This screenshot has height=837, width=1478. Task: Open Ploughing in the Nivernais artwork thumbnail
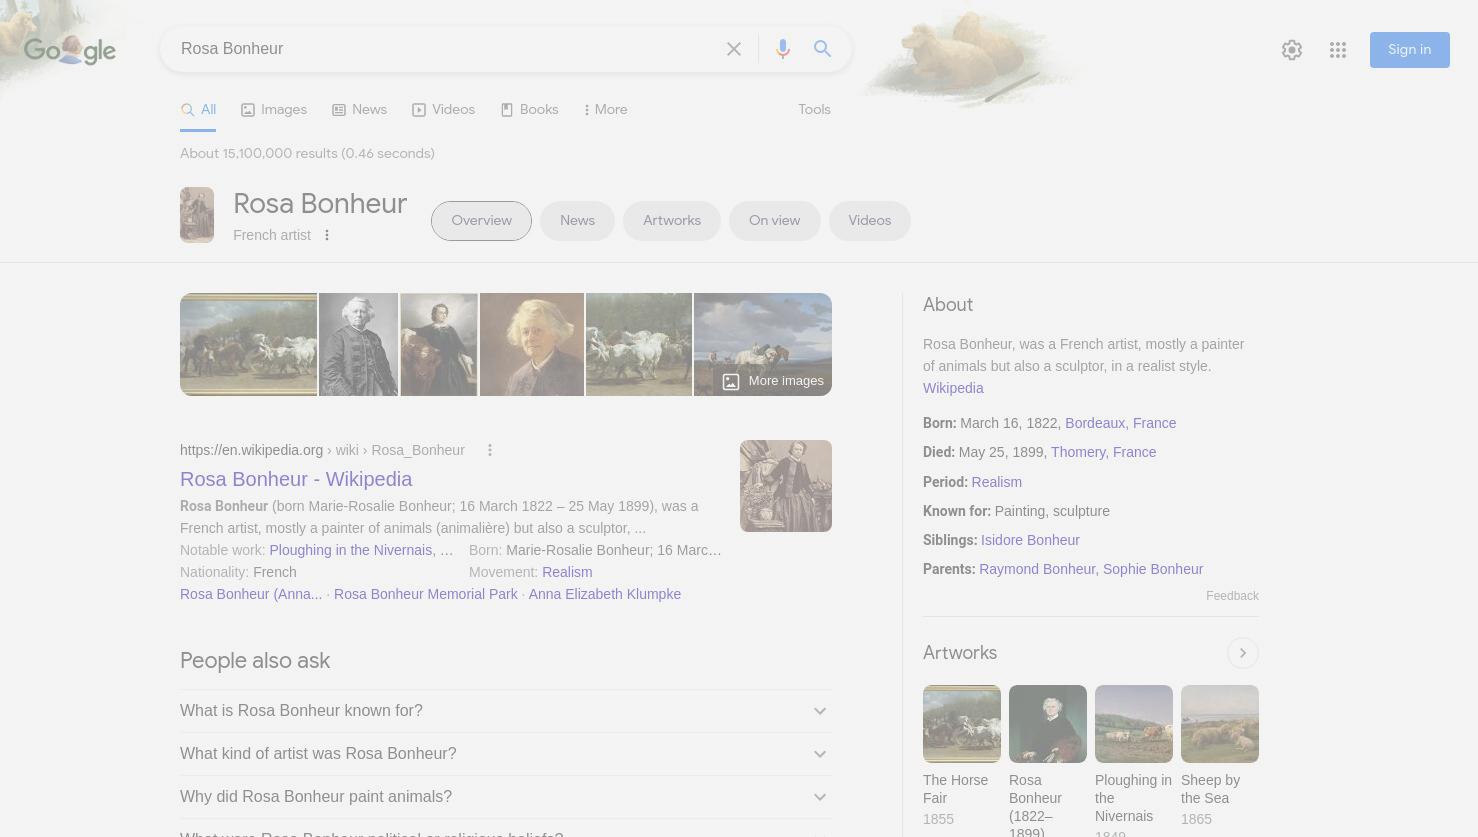[x=1134, y=724]
